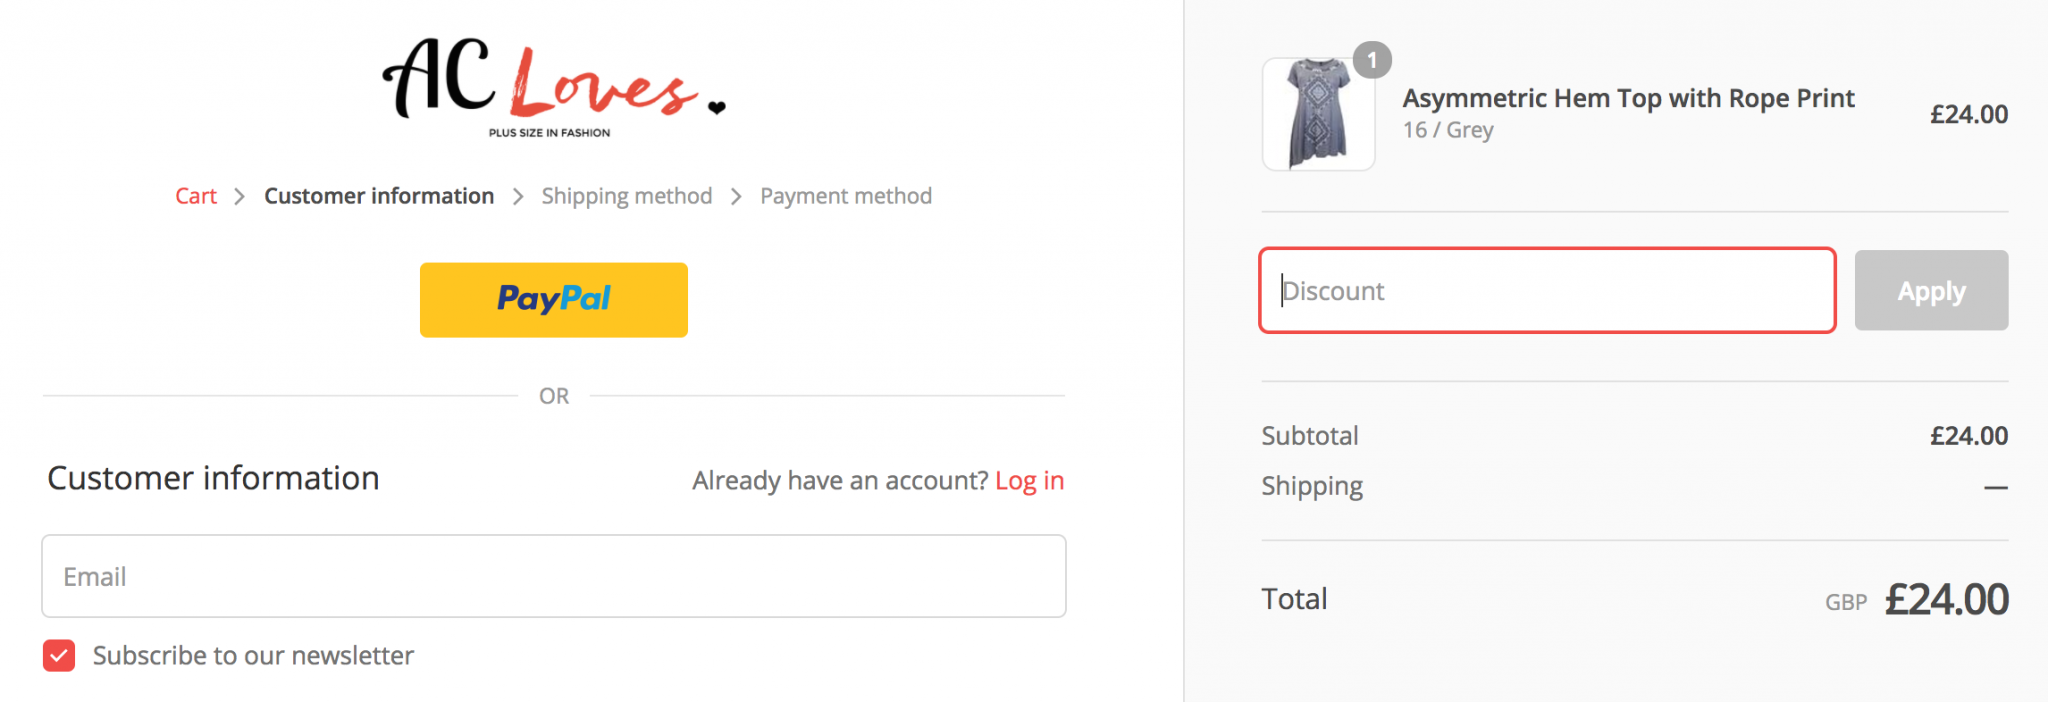Click inside the Discount code field
The height and width of the screenshot is (702, 2048).
click(x=1547, y=291)
